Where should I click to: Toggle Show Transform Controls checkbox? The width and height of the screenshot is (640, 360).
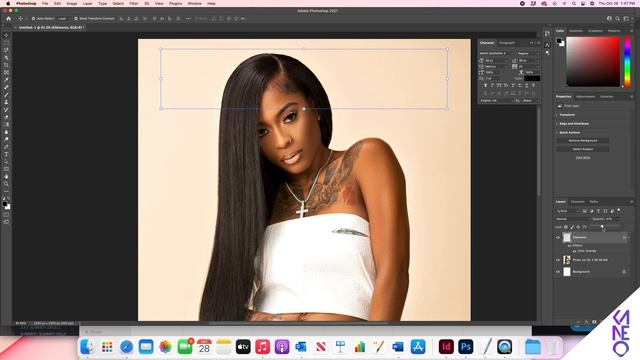pos(76,19)
